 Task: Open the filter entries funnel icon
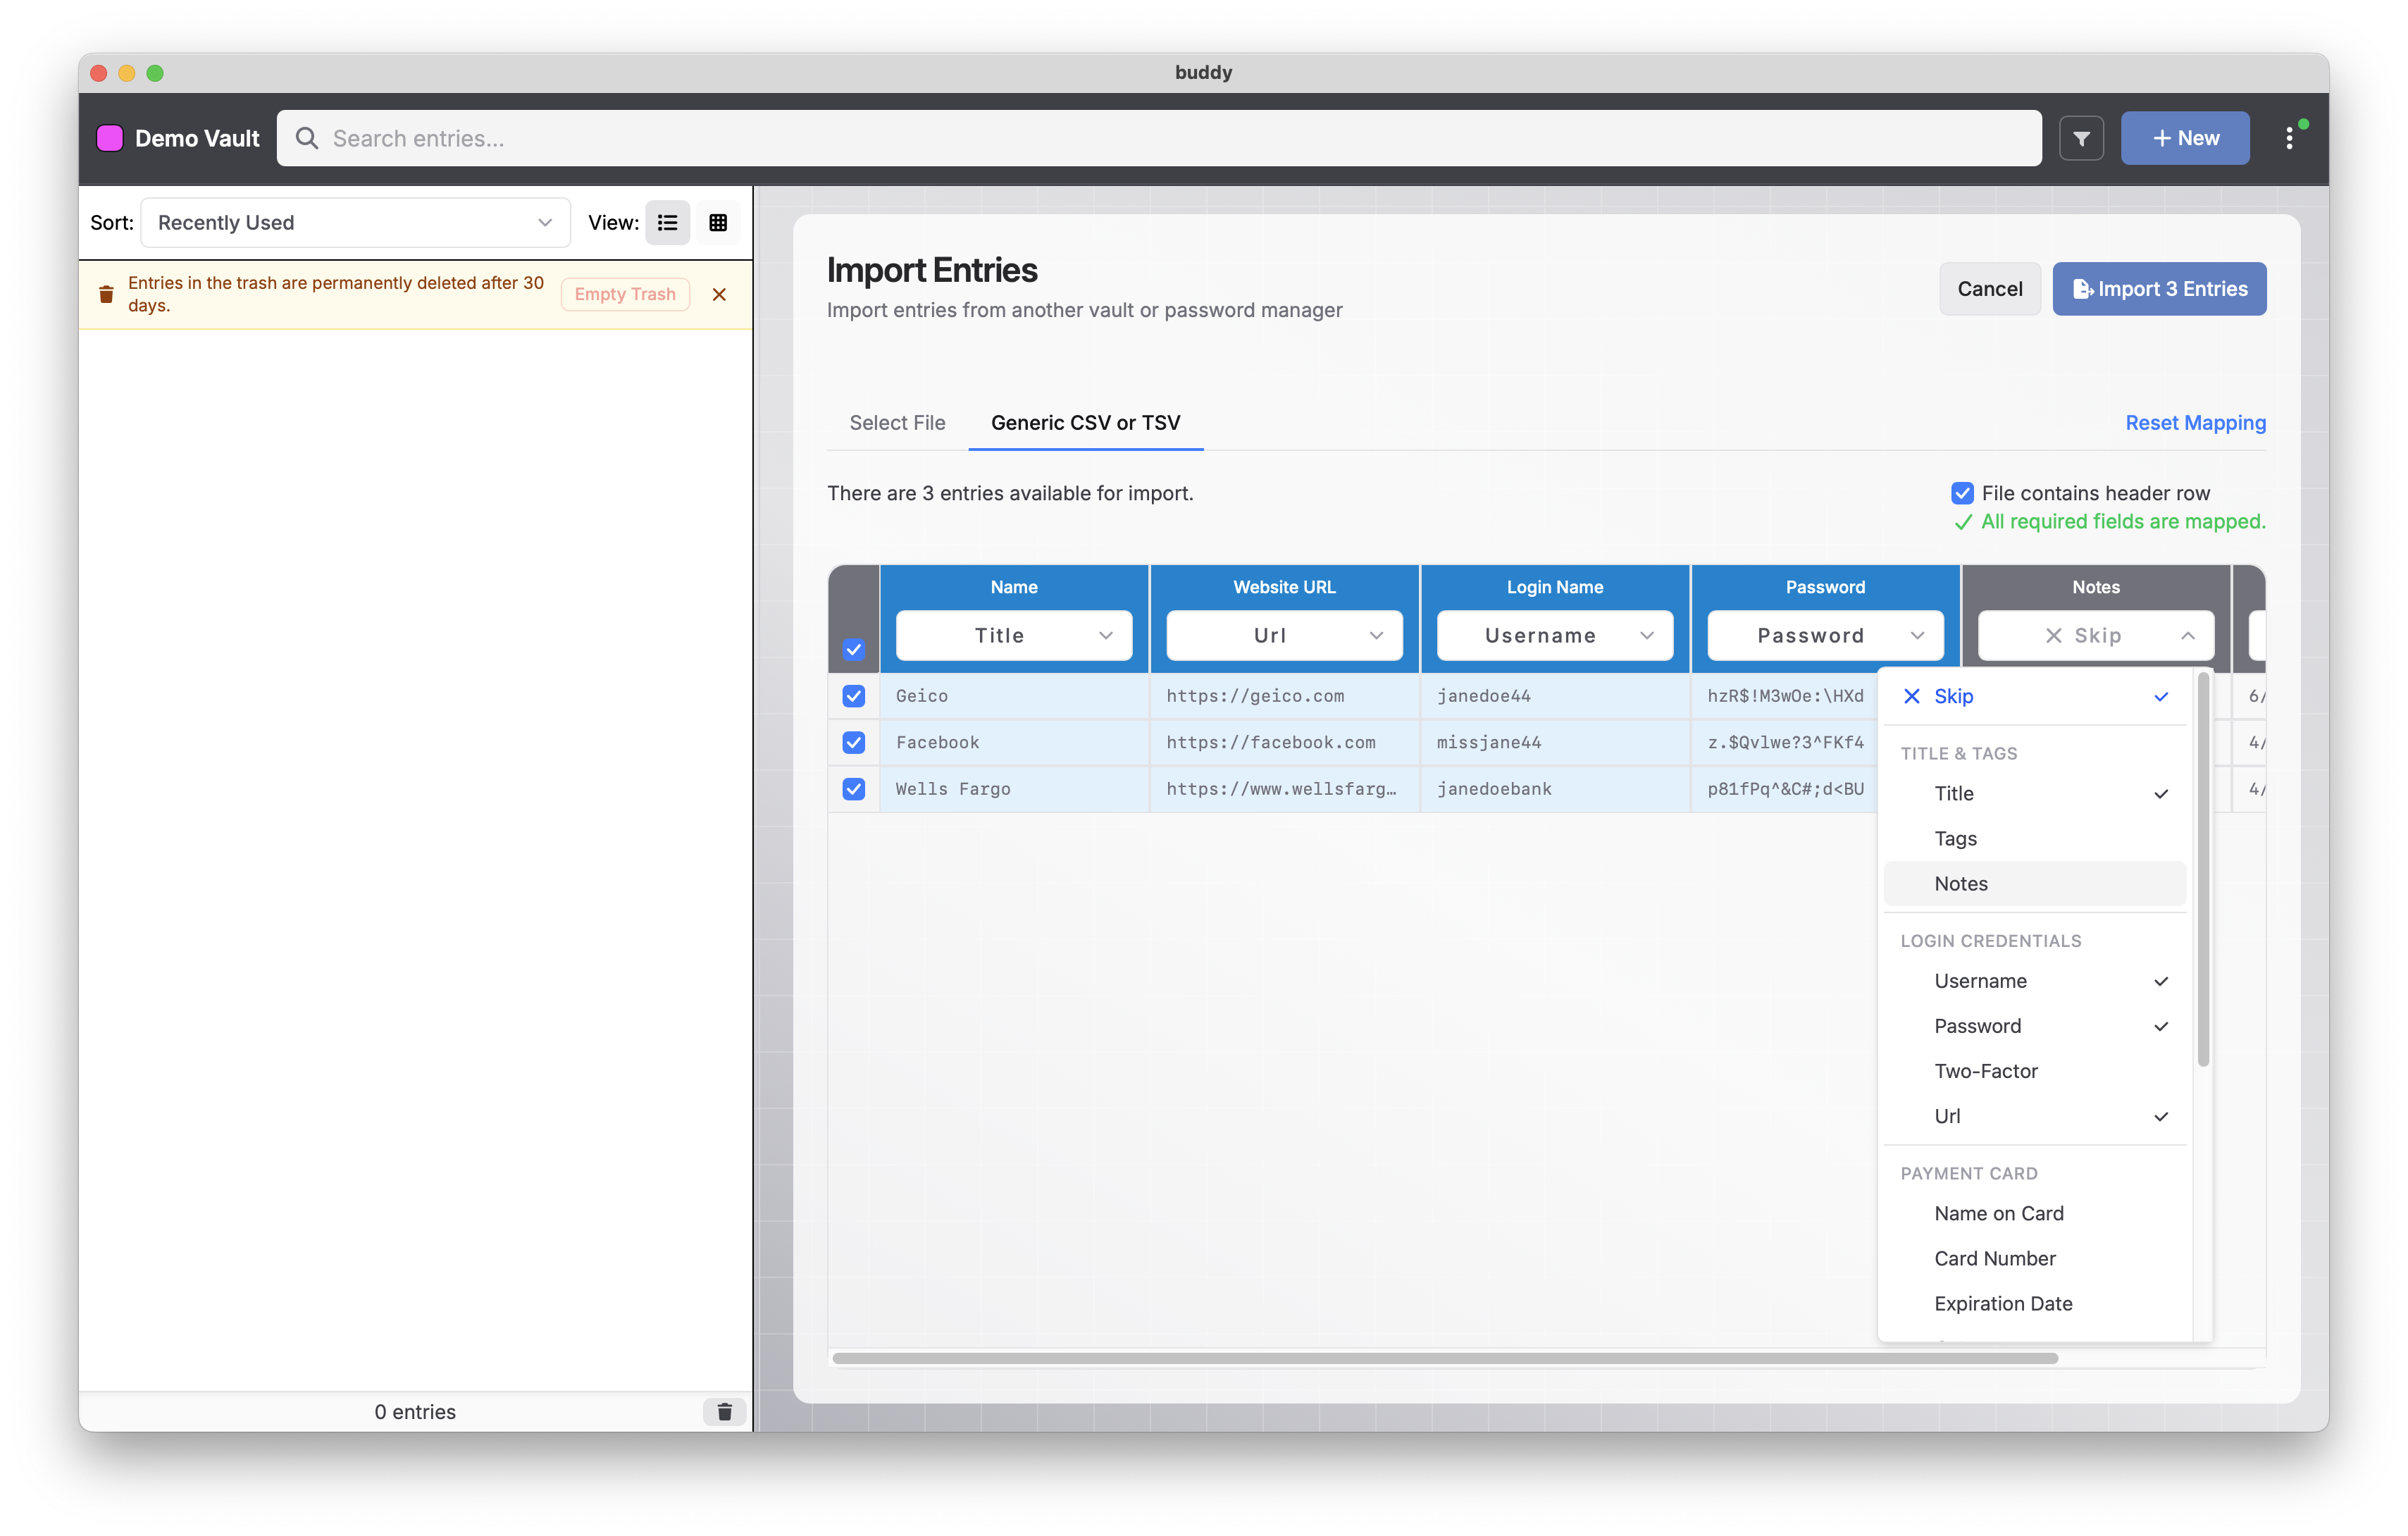2081,138
